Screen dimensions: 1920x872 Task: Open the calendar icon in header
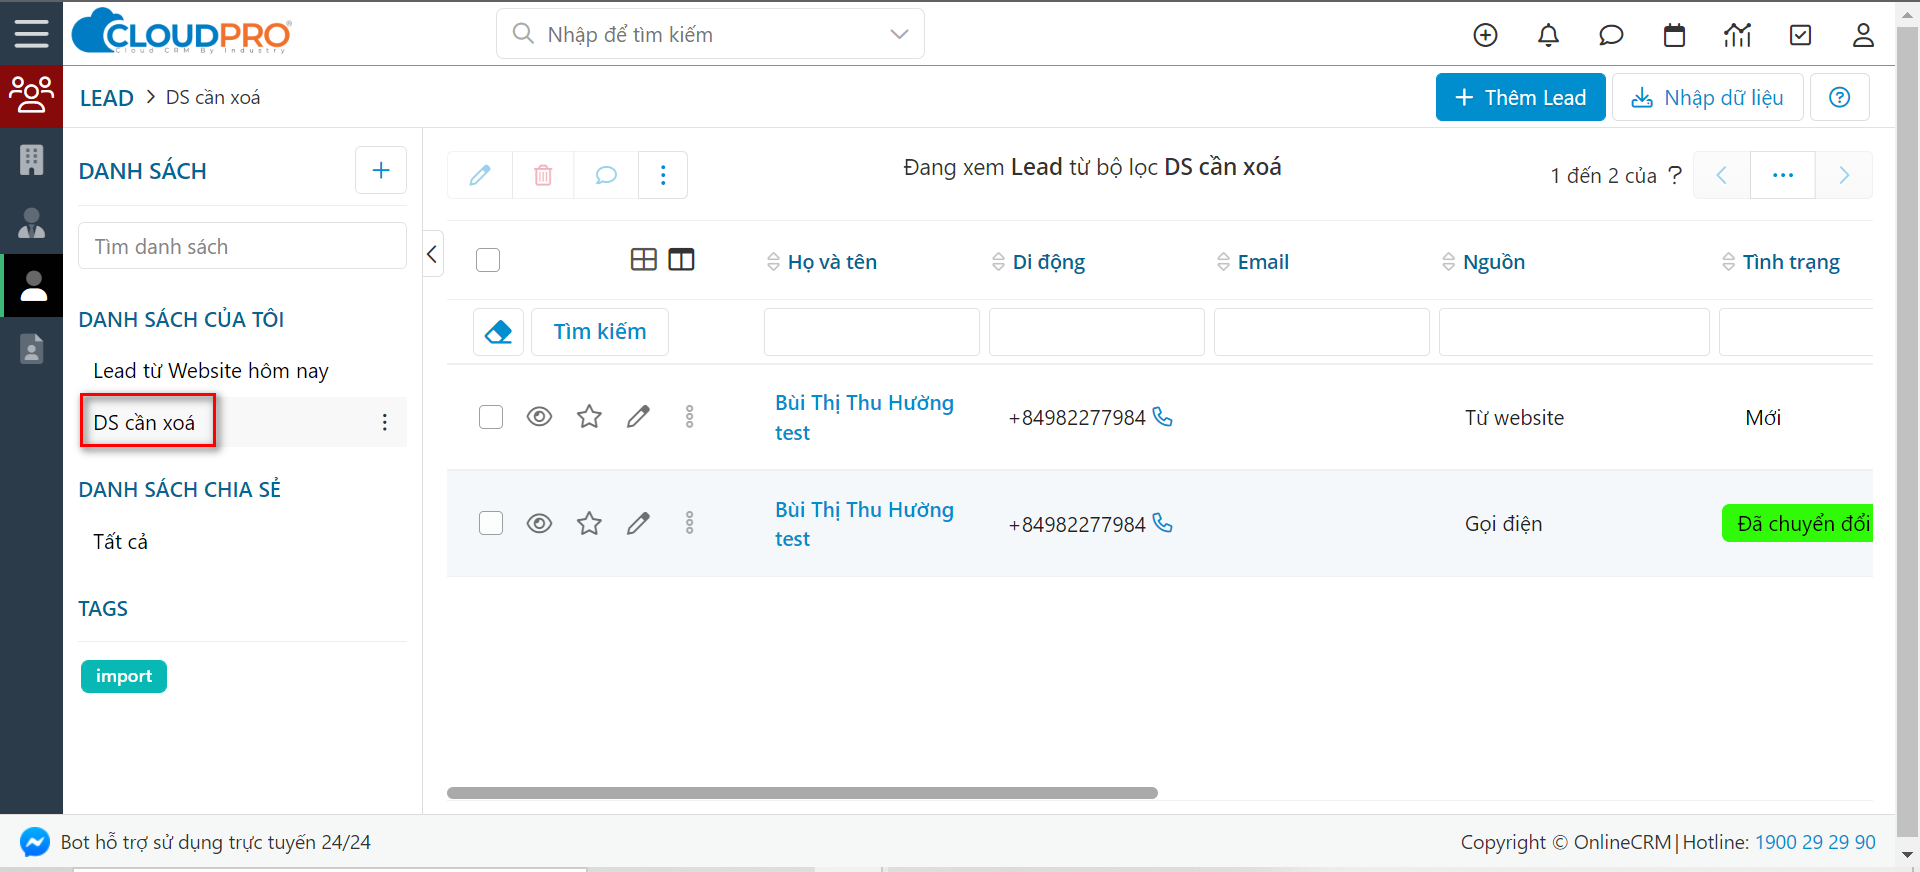click(x=1674, y=35)
